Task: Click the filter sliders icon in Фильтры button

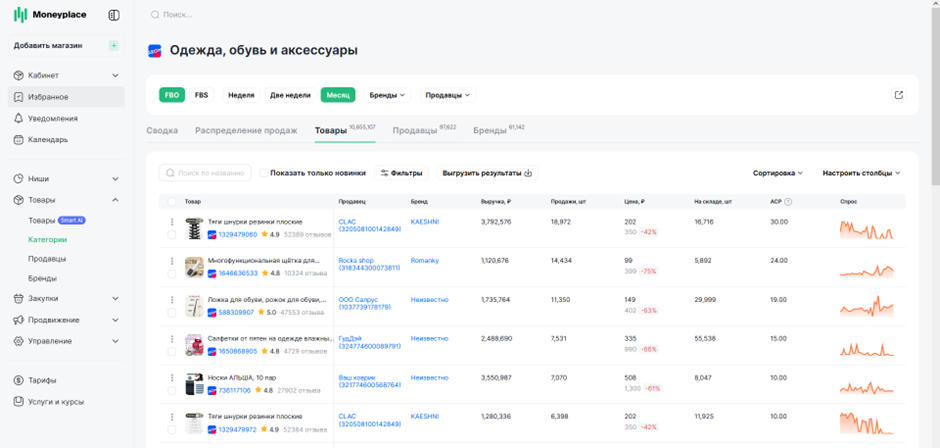Action: (x=384, y=173)
